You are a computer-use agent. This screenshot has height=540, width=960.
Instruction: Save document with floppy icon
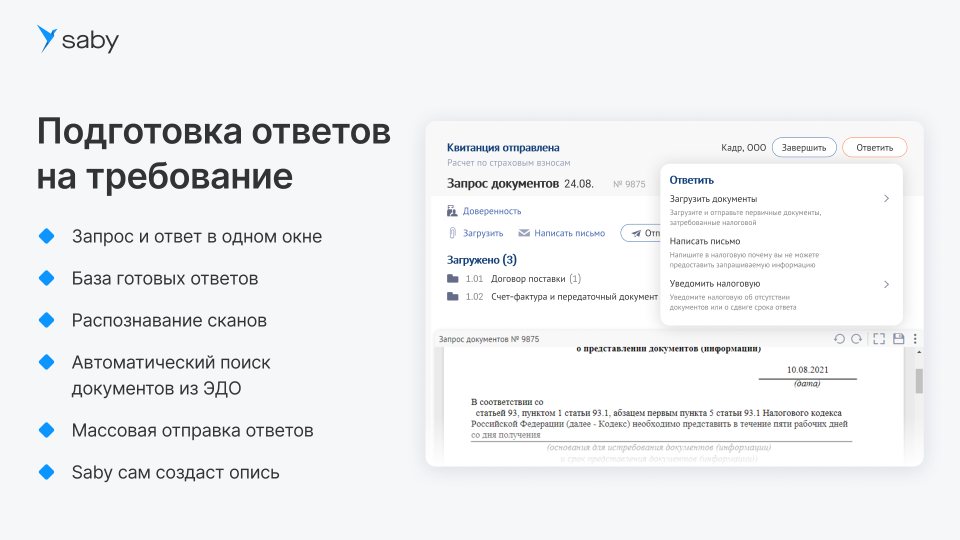[899, 339]
